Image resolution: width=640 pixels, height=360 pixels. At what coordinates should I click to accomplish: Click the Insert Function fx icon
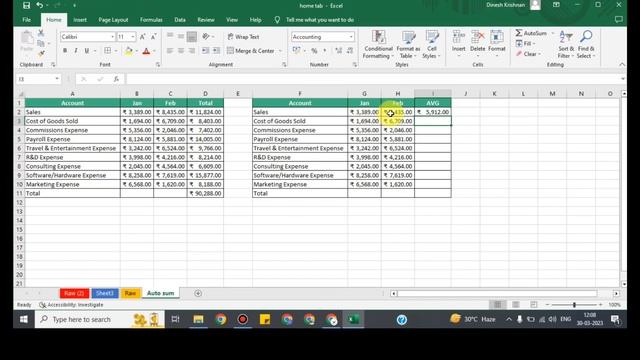pyautogui.click(x=116, y=79)
